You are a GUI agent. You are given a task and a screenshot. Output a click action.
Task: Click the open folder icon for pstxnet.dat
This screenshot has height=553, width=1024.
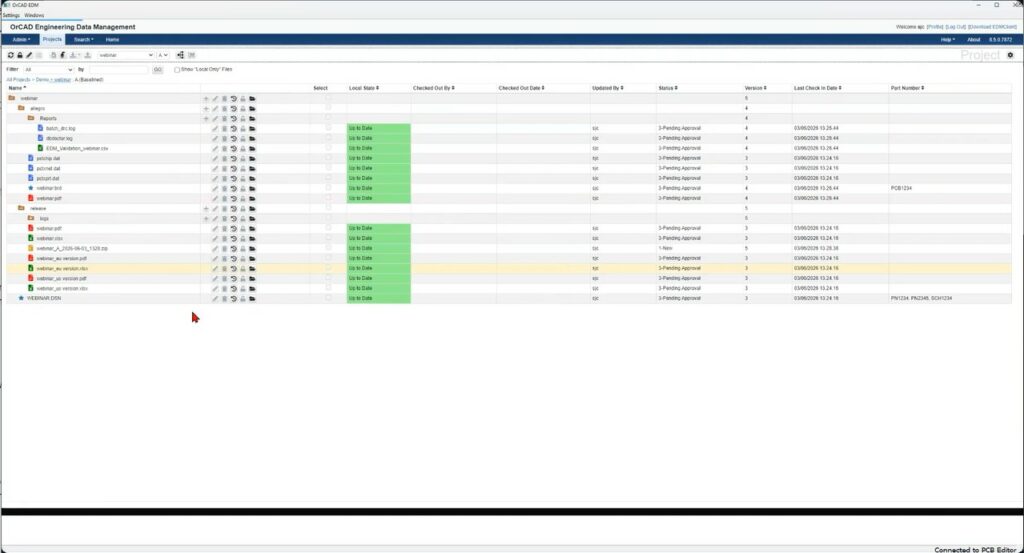[x=252, y=168]
